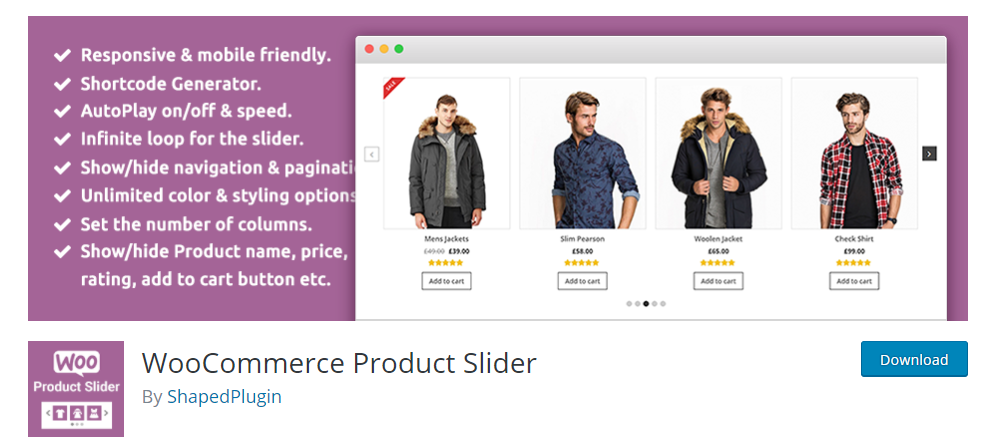This screenshot has height=447, width=998.
Task: Click the checkmark beside Set the number of columns
Action: (x=62, y=224)
